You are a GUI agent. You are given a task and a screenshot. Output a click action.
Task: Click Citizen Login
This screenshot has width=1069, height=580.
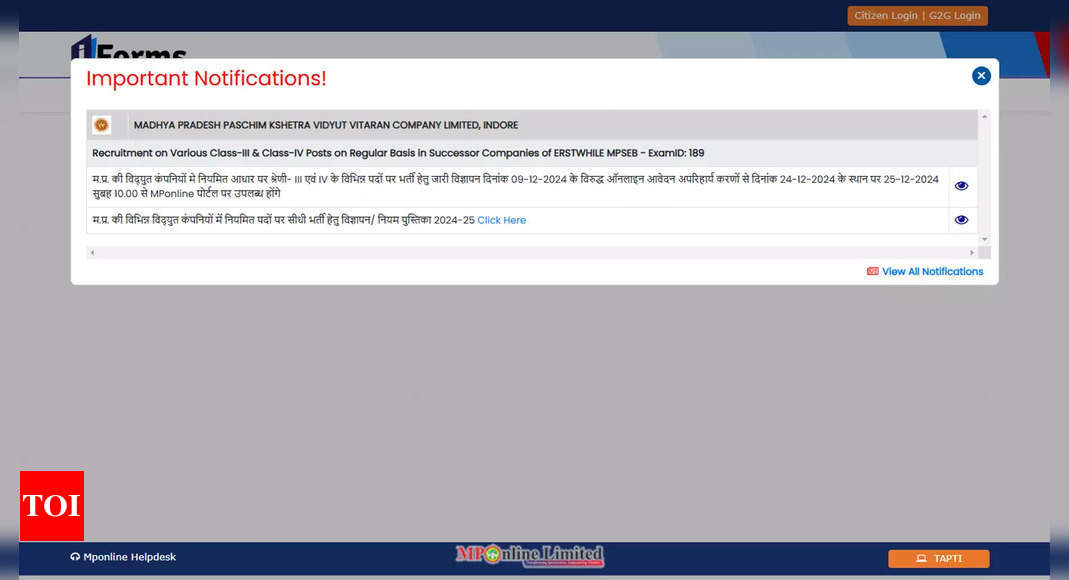tap(885, 16)
